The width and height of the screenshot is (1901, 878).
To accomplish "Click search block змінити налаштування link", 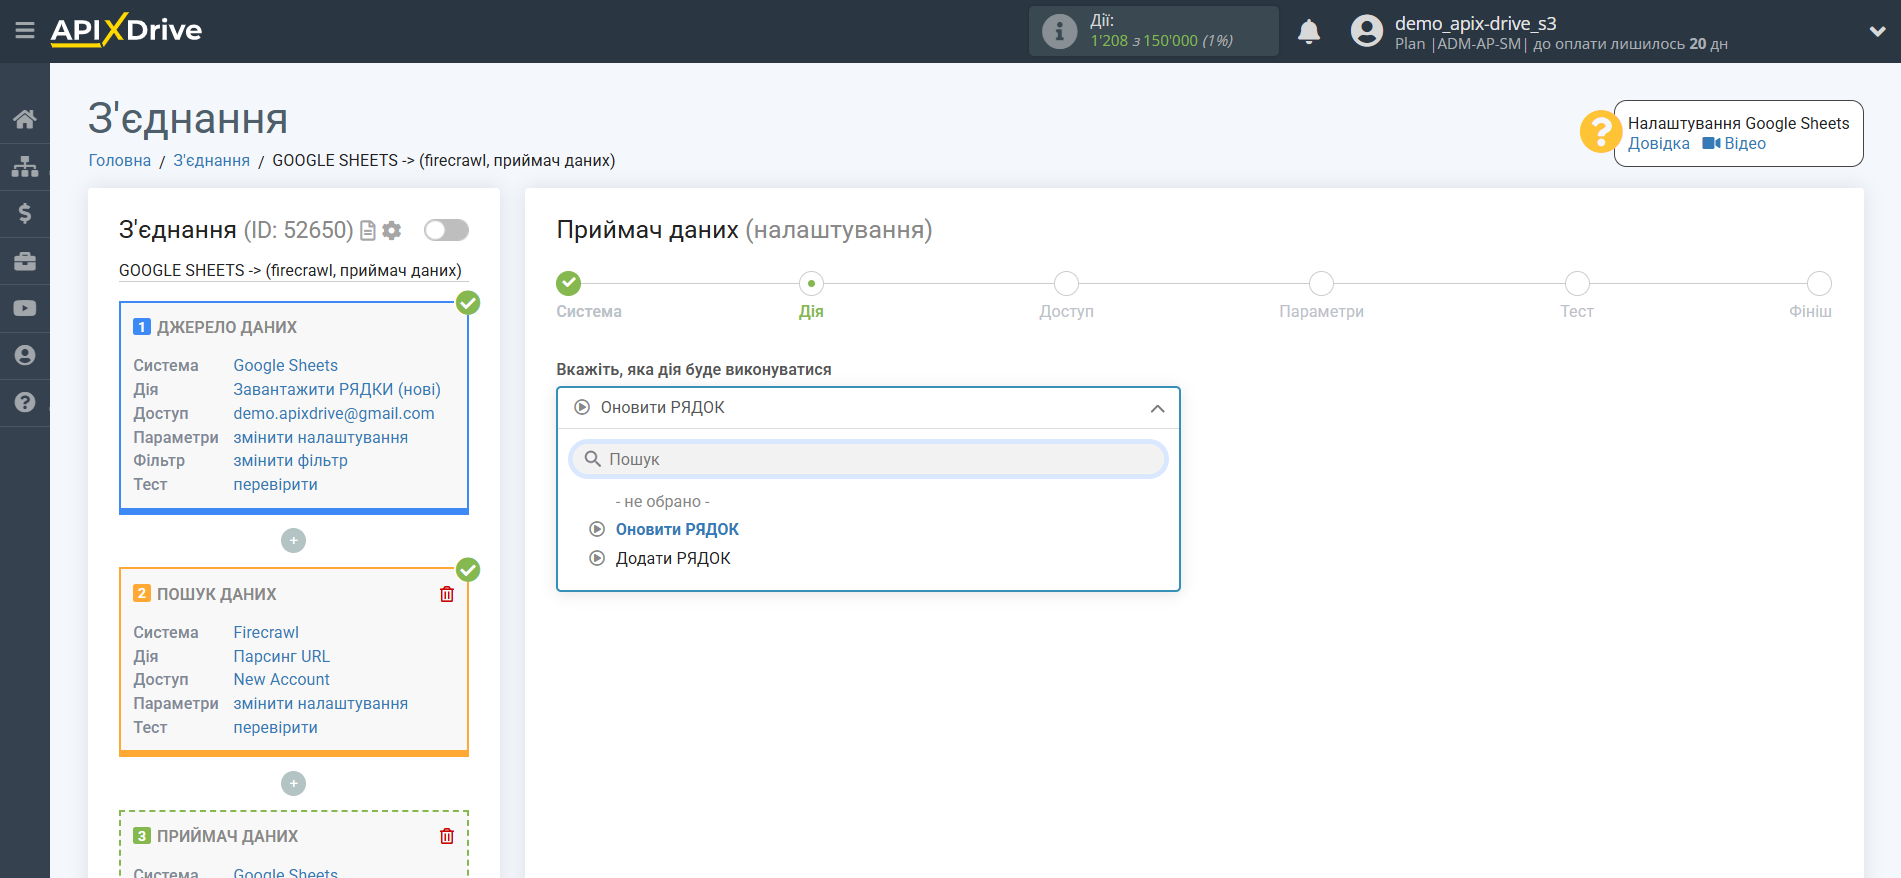I will (320, 704).
